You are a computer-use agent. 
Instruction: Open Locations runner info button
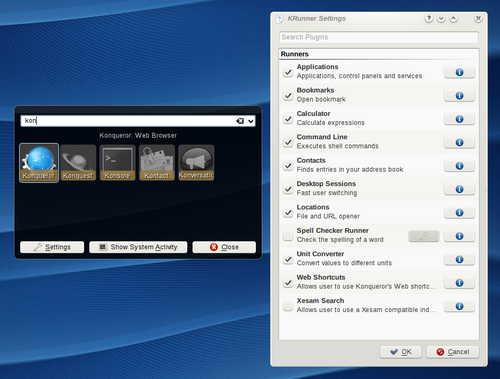tap(459, 213)
